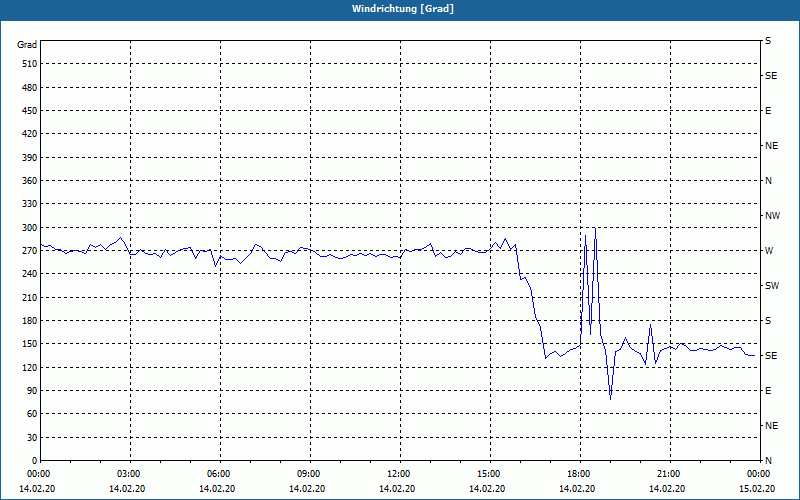This screenshot has width=800, height=500.
Task: Click the 14.02.20 date under 12:00
Action: pos(397,489)
